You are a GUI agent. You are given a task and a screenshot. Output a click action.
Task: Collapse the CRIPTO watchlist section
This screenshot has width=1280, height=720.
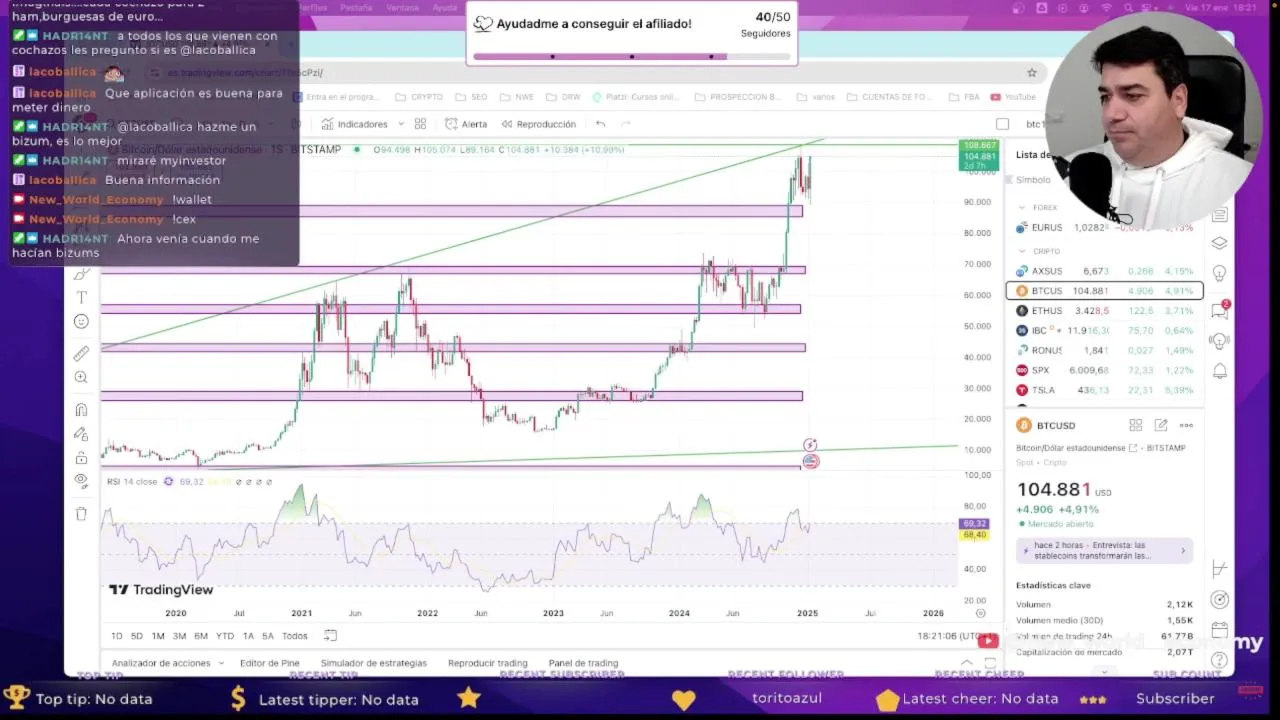[1022, 251]
